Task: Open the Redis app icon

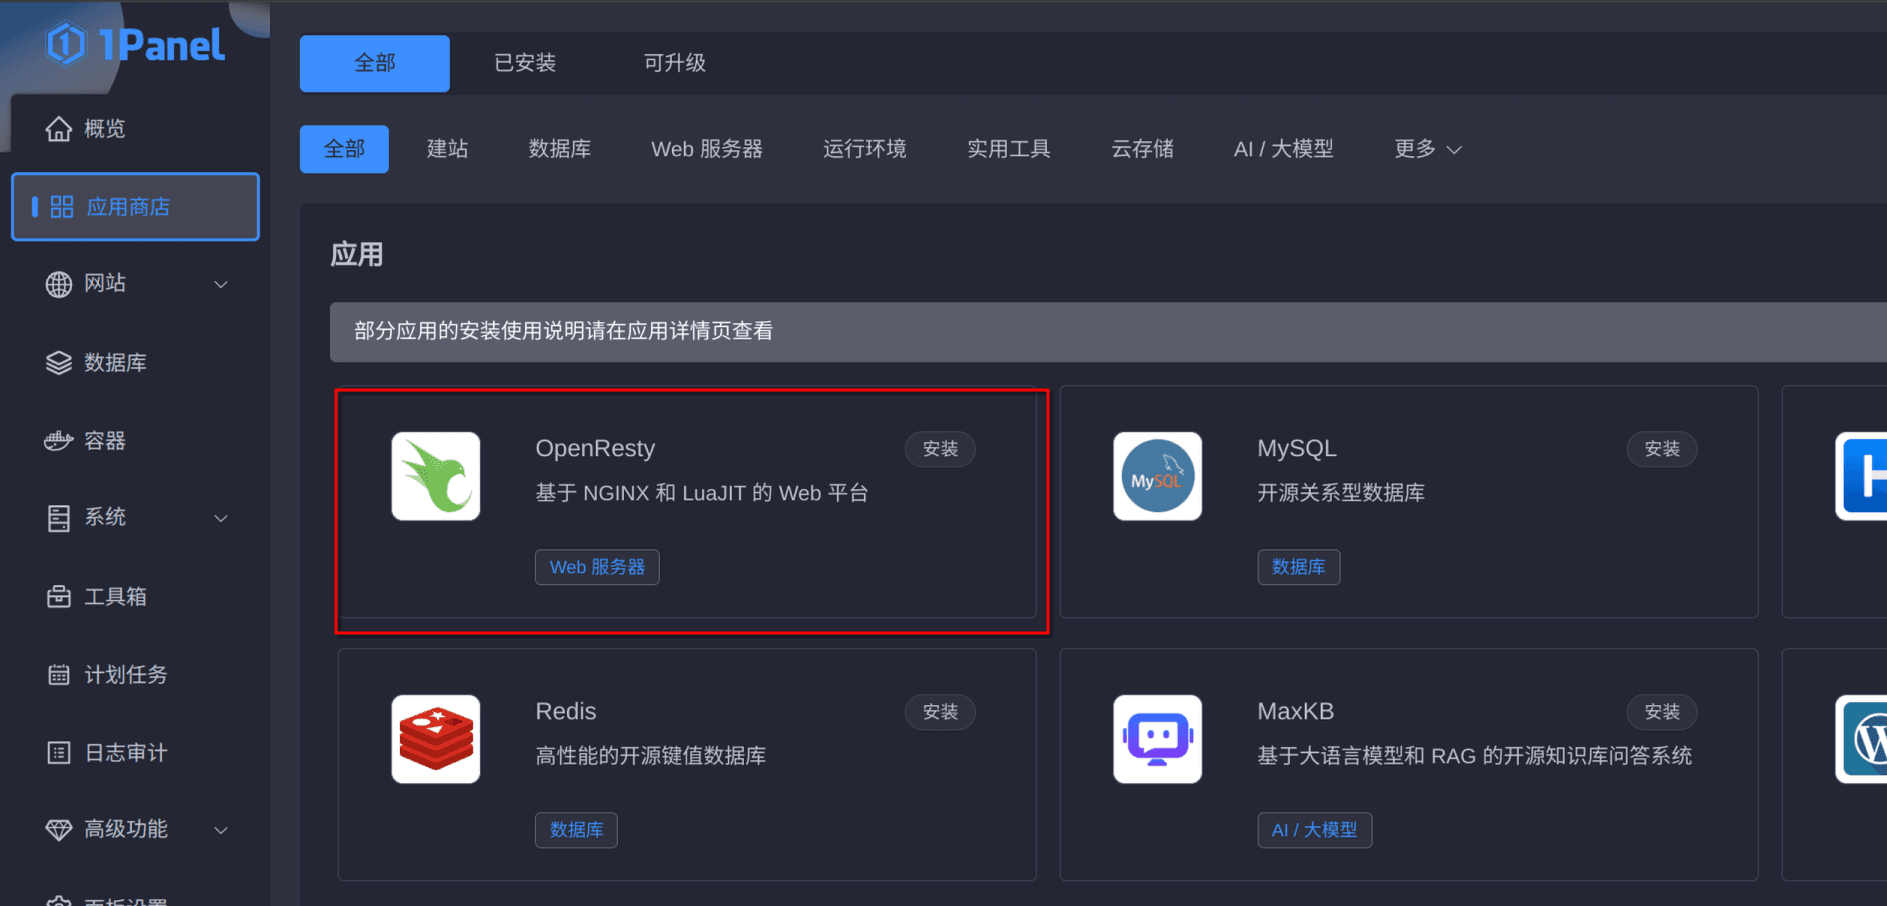Action: [436, 739]
